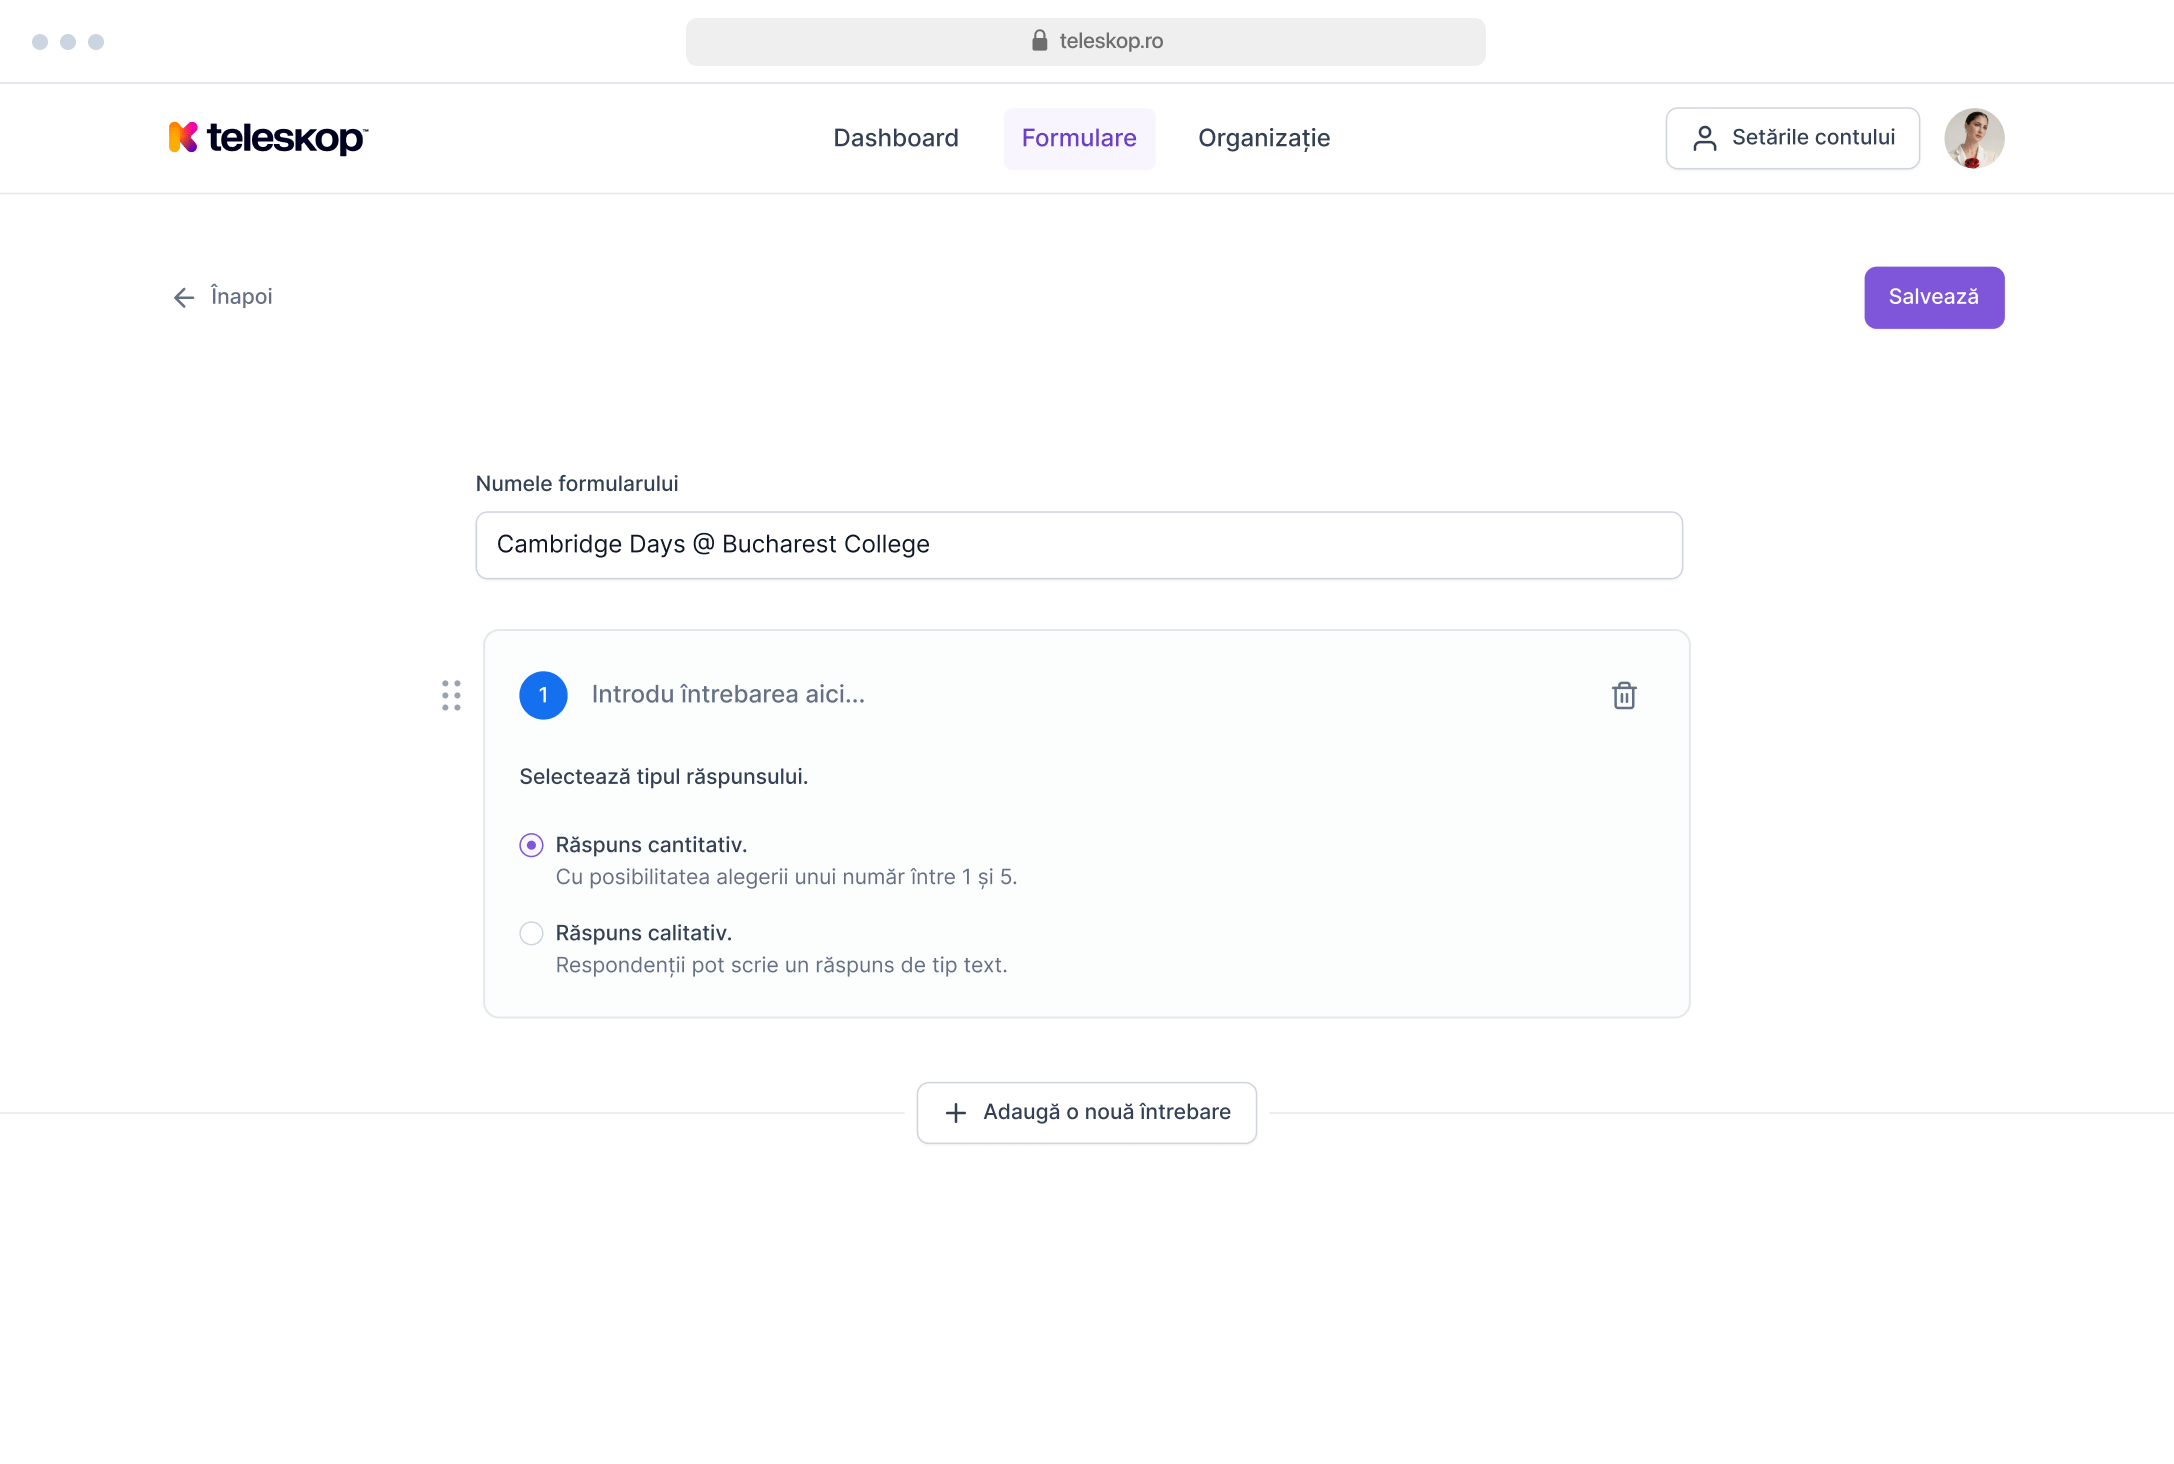Image resolution: width=2174 pixels, height=1464 pixels.
Task: Click the blue number 1 question badge
Action: coord(543,695)
